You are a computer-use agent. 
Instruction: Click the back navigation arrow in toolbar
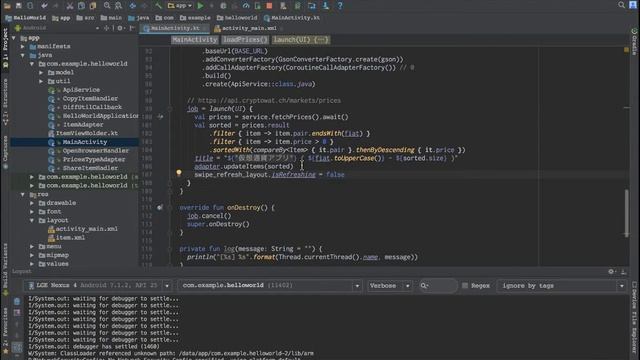pos(133,6)
